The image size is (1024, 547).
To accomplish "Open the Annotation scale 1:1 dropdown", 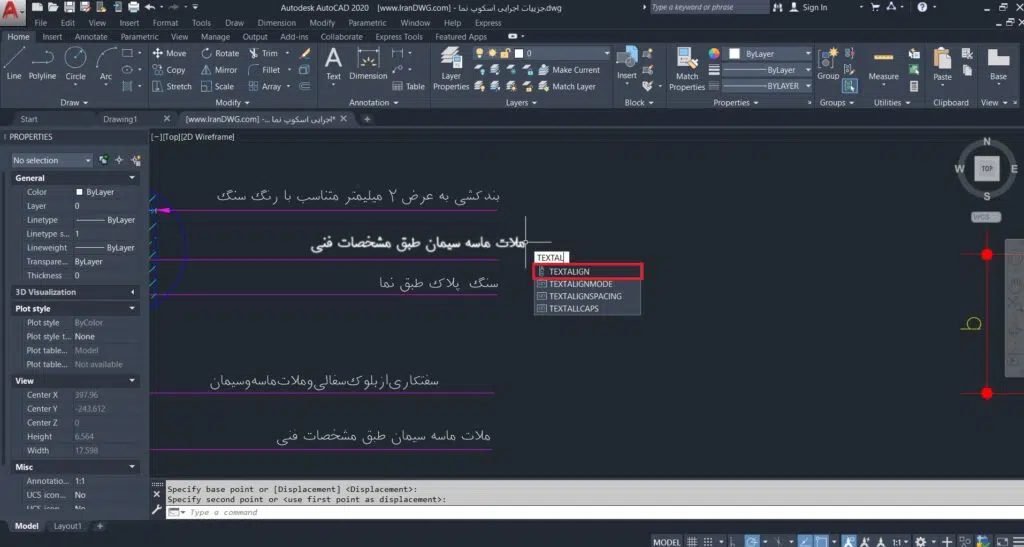I will click(900, 542).
